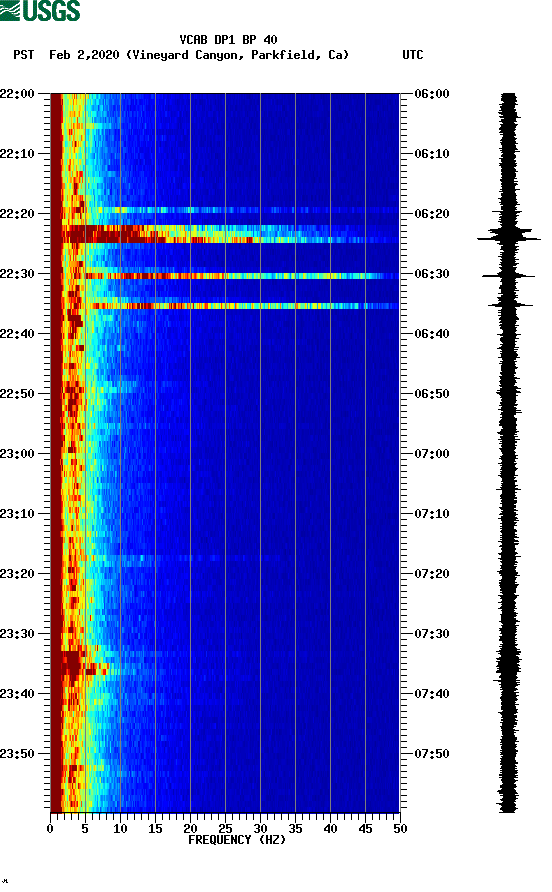The height and width of the screenshot is (892, 552).
Task: Click the seismogram spike near 06:35
Action: (509, 305)
